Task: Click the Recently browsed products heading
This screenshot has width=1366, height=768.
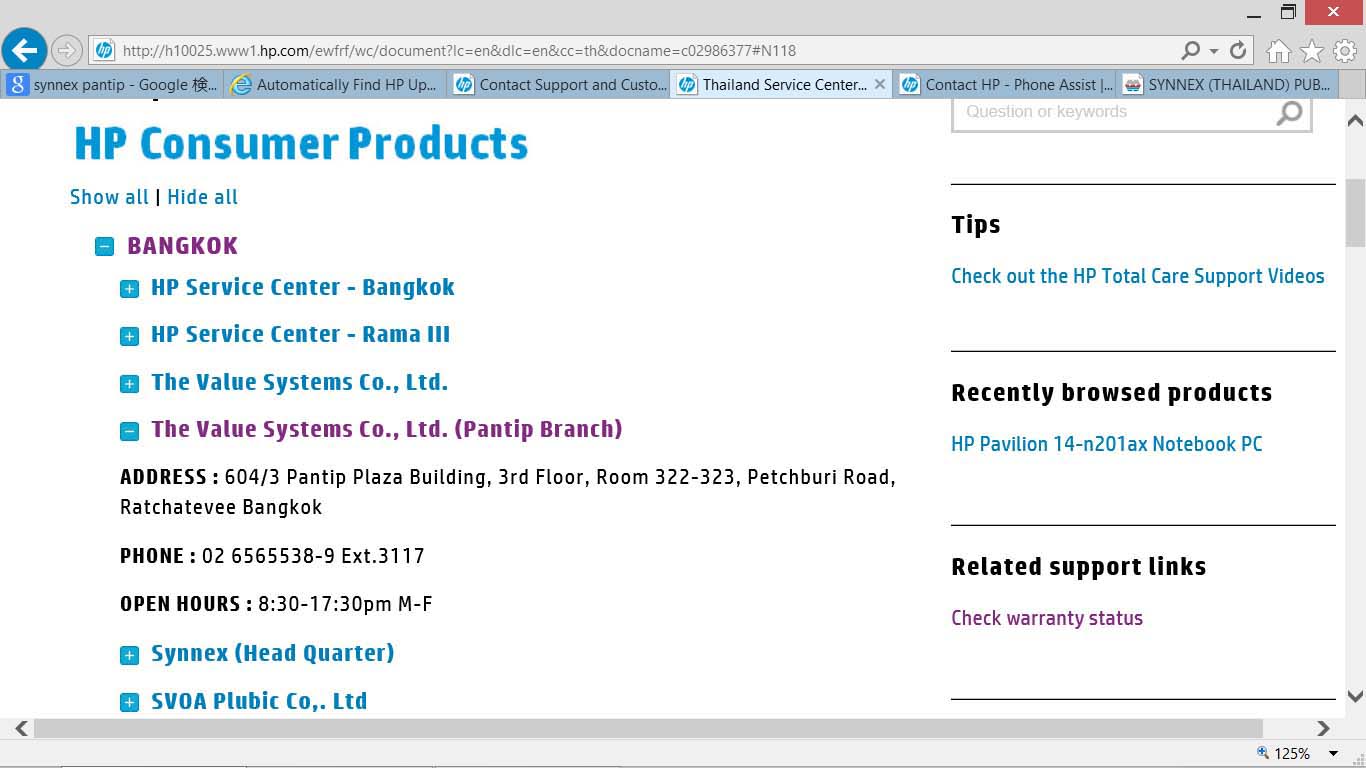Action: (1111, 392)
